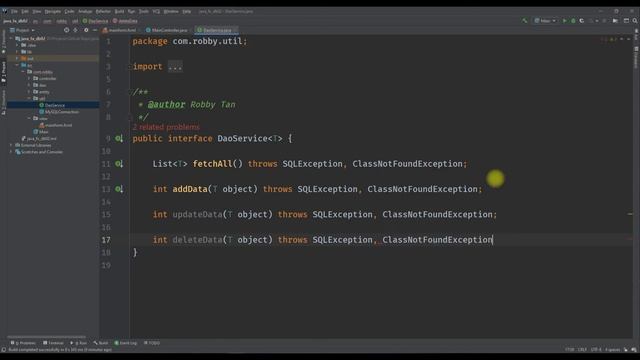The width and height of the screenshot is (640, 360).
Task: Expand the lib folder in project tree
Action: (18, 52)
